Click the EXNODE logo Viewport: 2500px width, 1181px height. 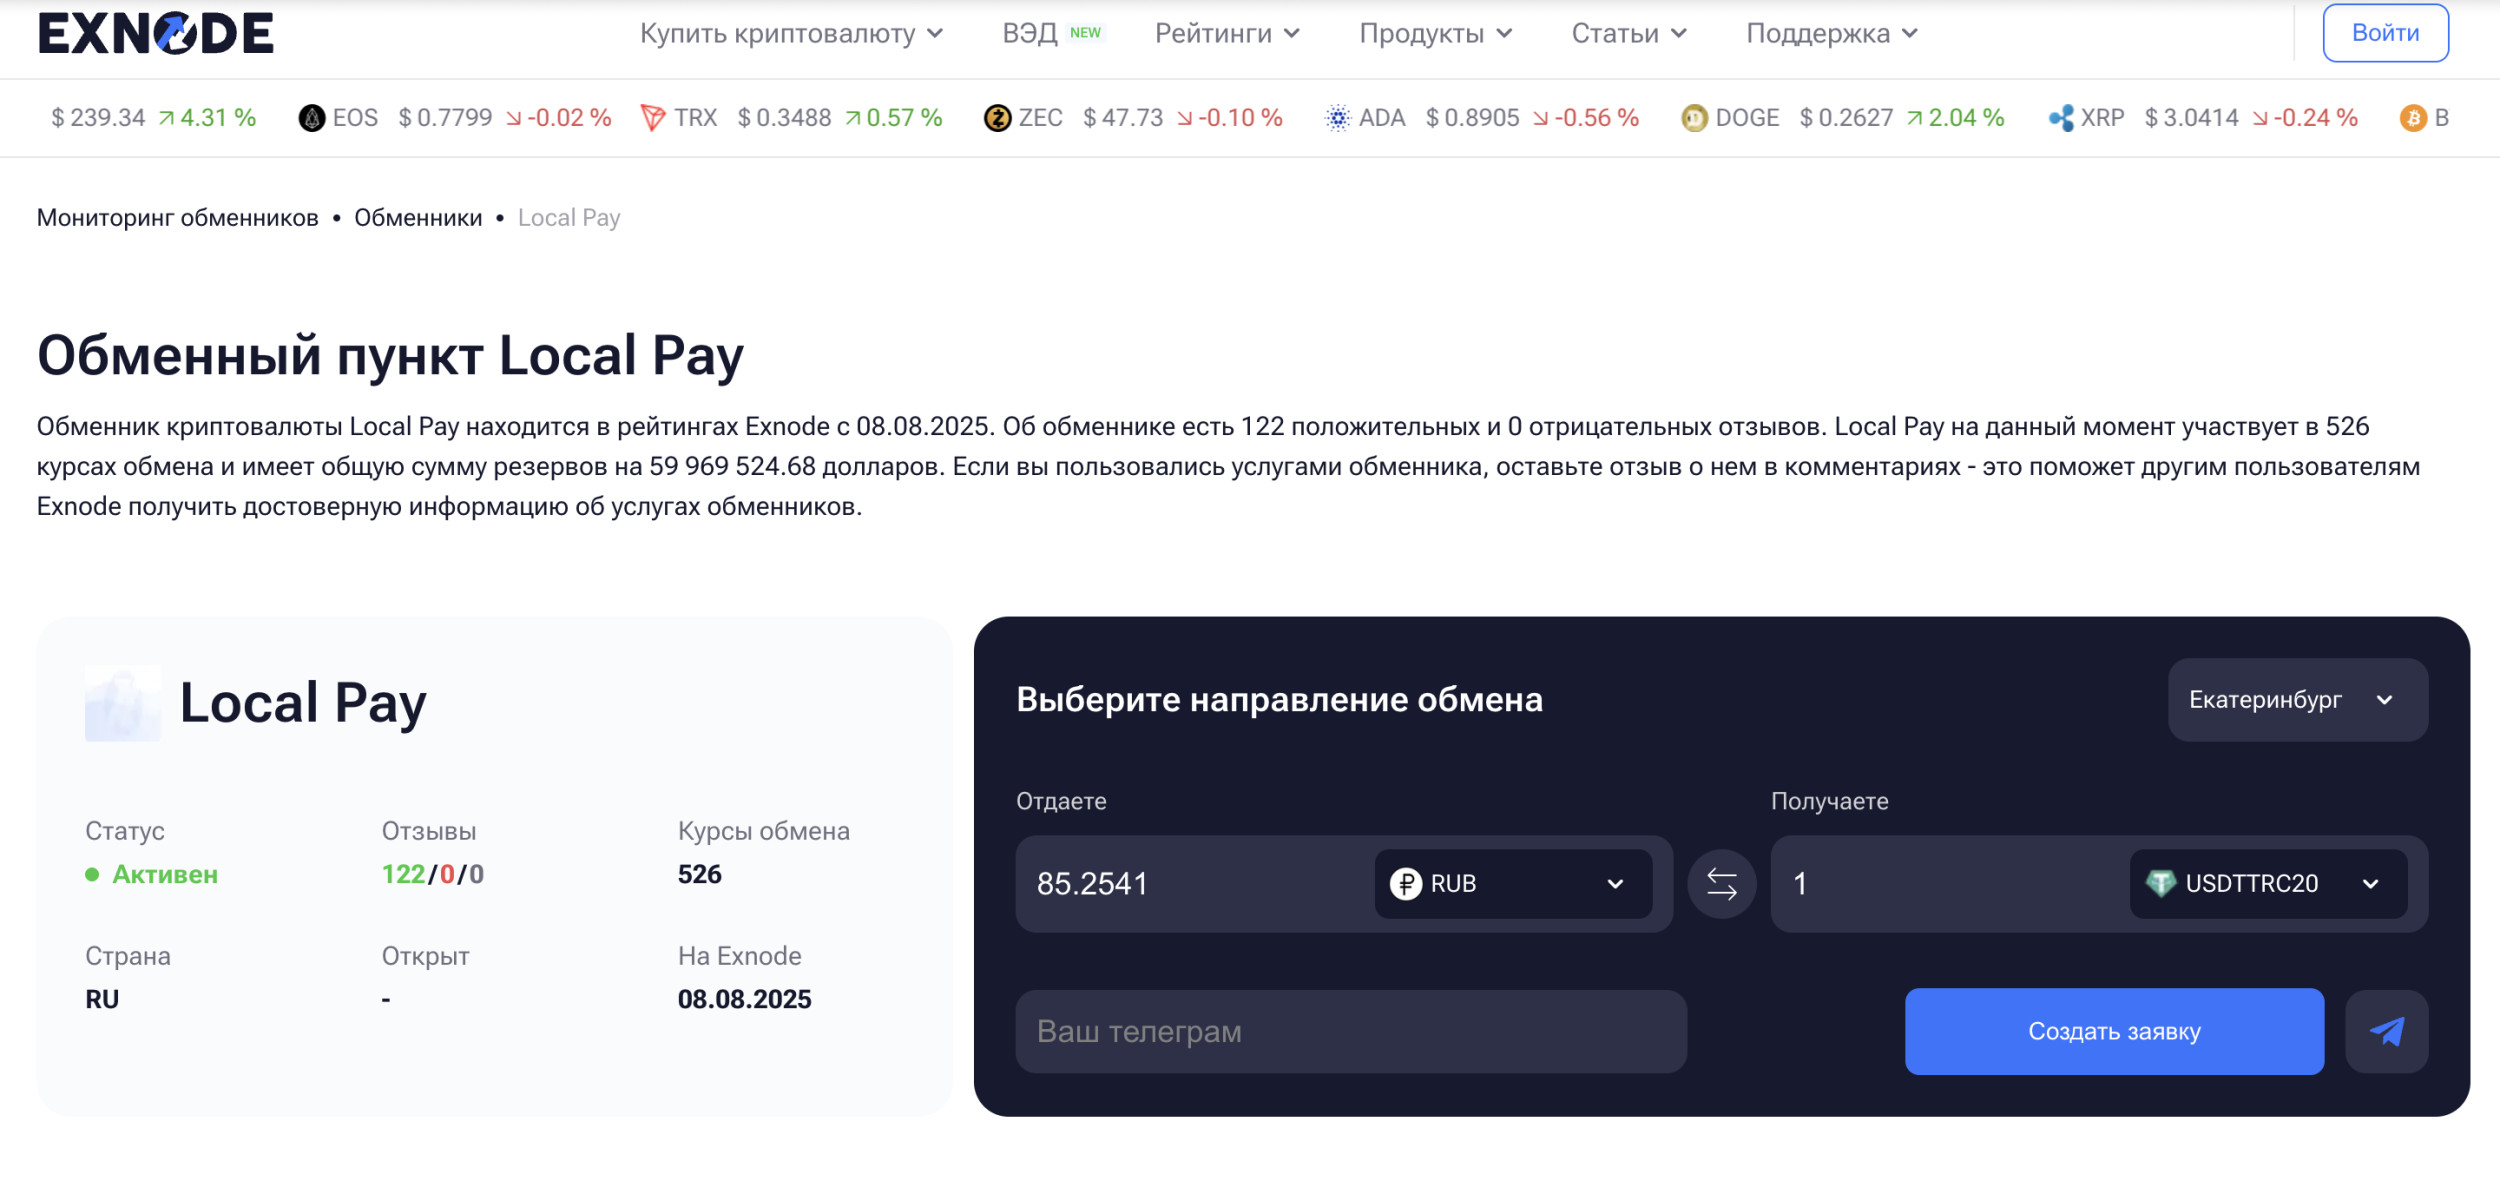(155, 33)
